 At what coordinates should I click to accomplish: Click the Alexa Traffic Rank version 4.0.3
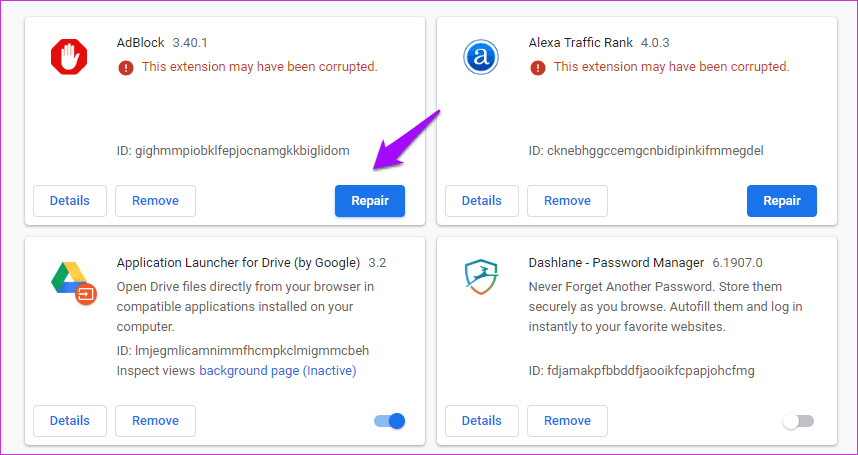[655, 43]
